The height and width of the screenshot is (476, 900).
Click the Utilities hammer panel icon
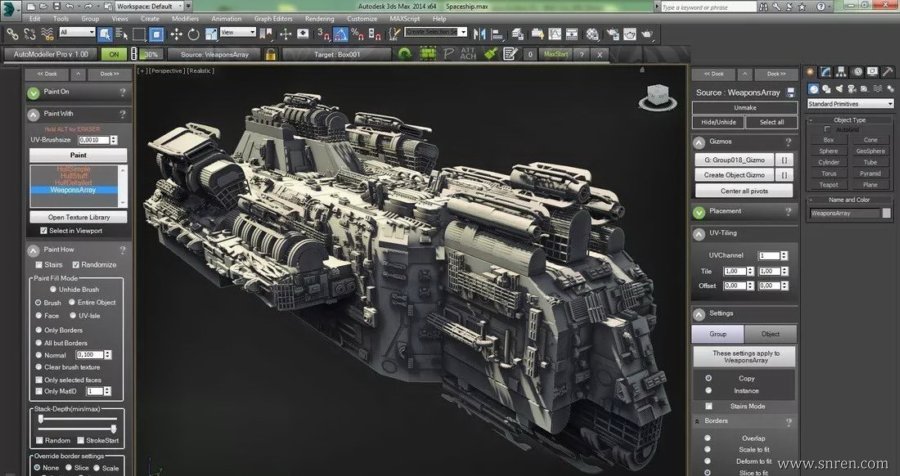[887, 72]
